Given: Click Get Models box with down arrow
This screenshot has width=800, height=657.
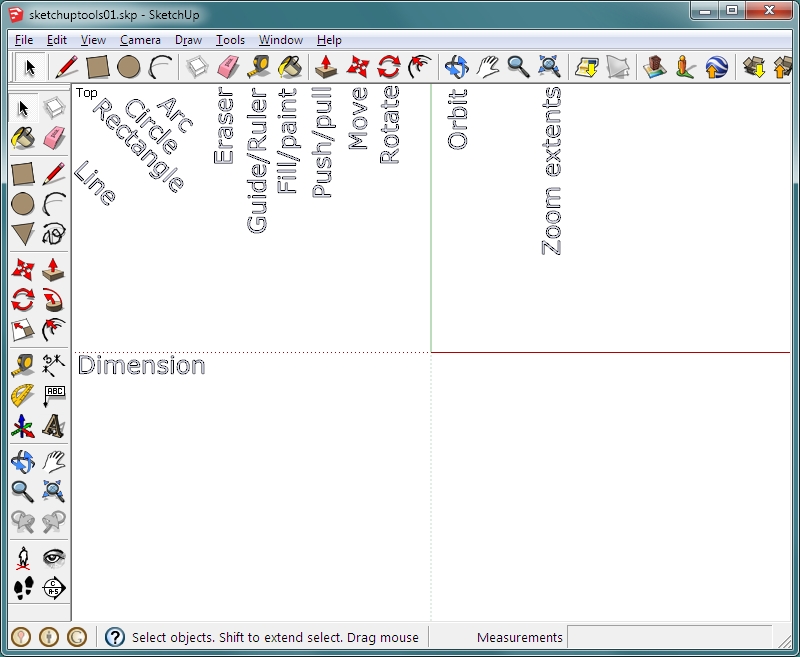Looking at the screenshot, I should coord(754,67).
